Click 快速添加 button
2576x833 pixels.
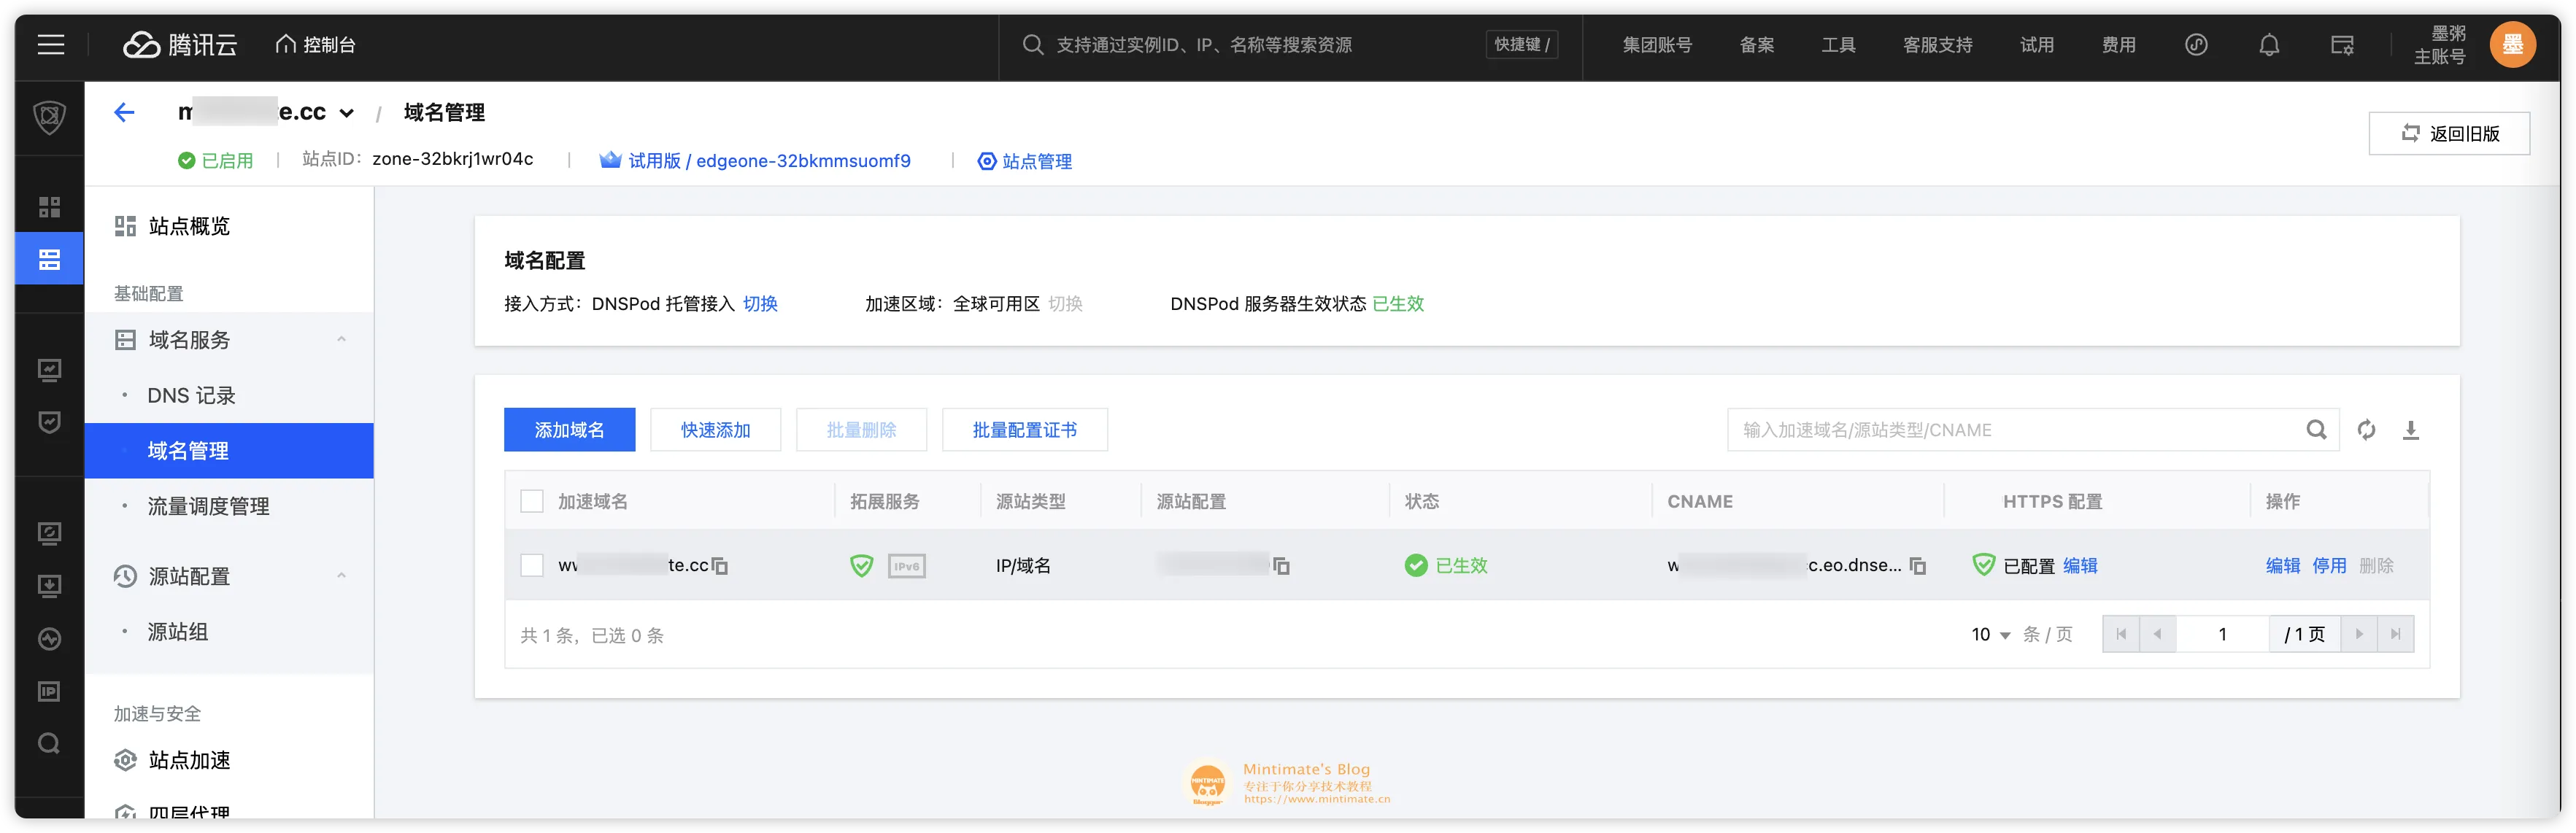pyautogui.click(x=715, y=430)
